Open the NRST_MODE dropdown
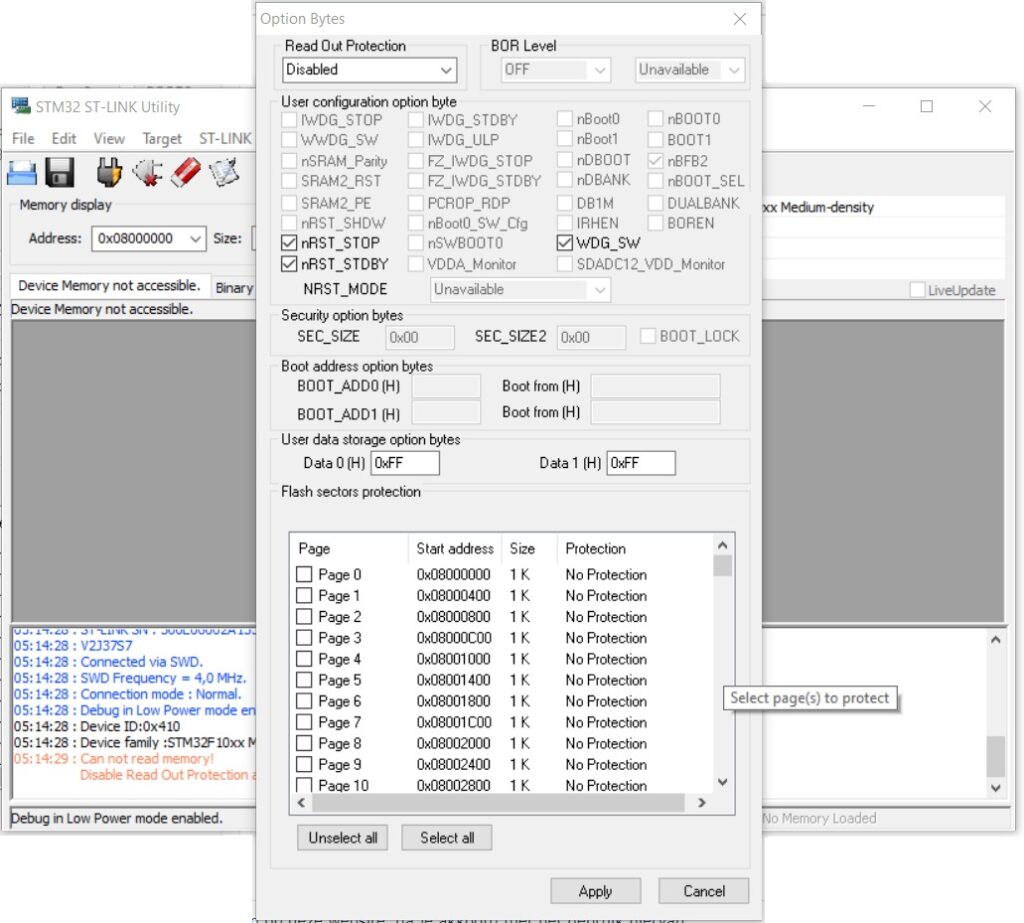Image resolution: width=1024 pixels, height=923 pixels. click(x=520, y=289)
